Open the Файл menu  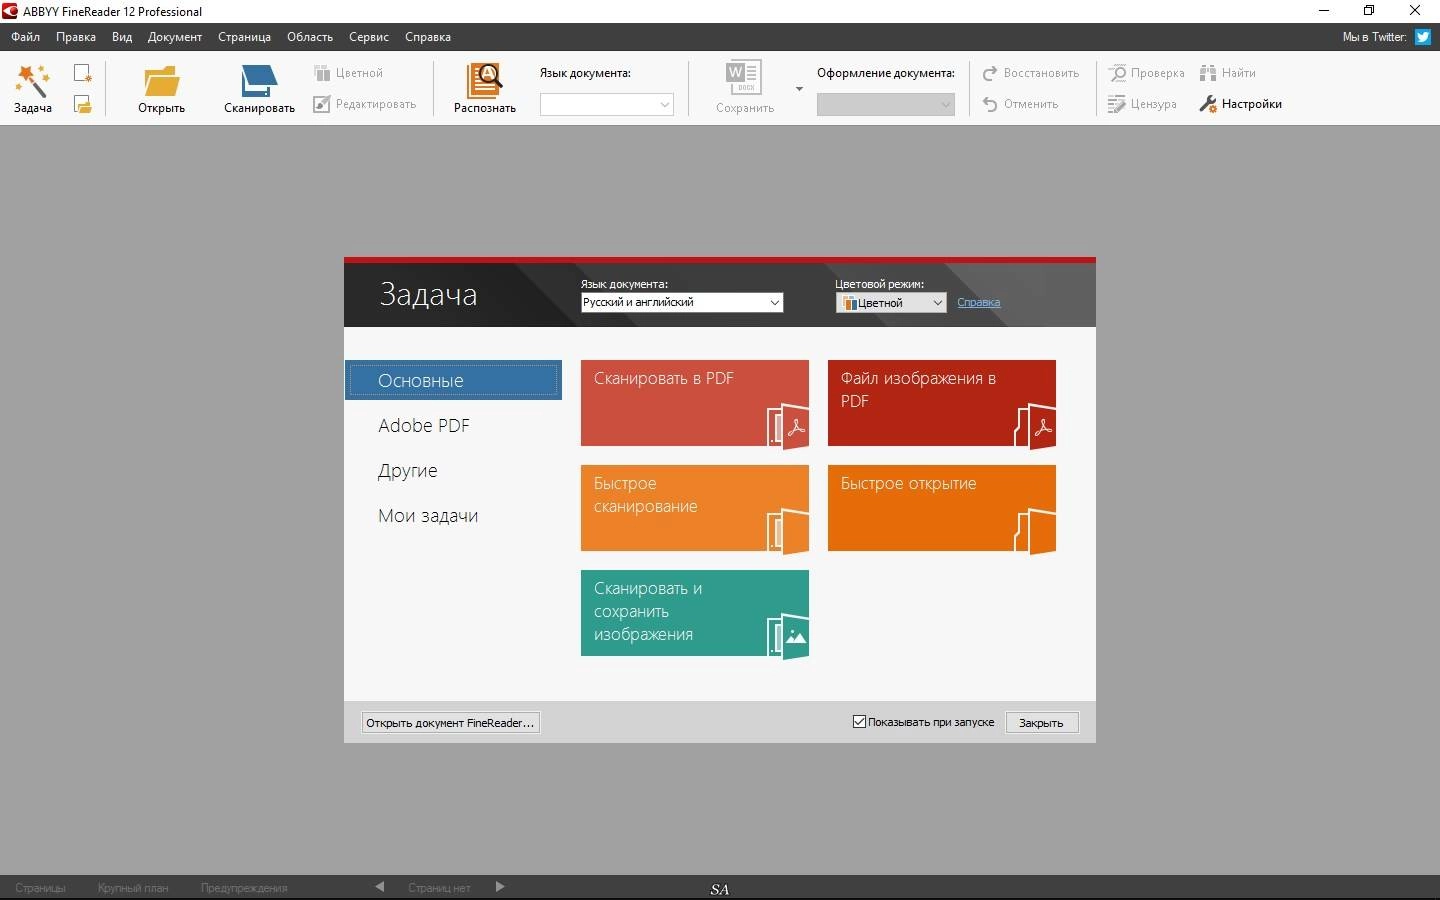(x=26, y=37)
